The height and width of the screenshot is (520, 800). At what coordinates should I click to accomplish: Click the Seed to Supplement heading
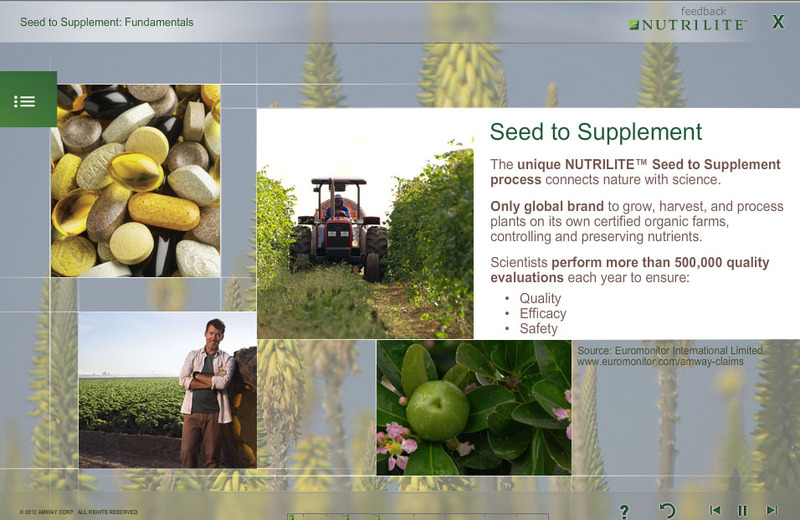pos(596,132)
